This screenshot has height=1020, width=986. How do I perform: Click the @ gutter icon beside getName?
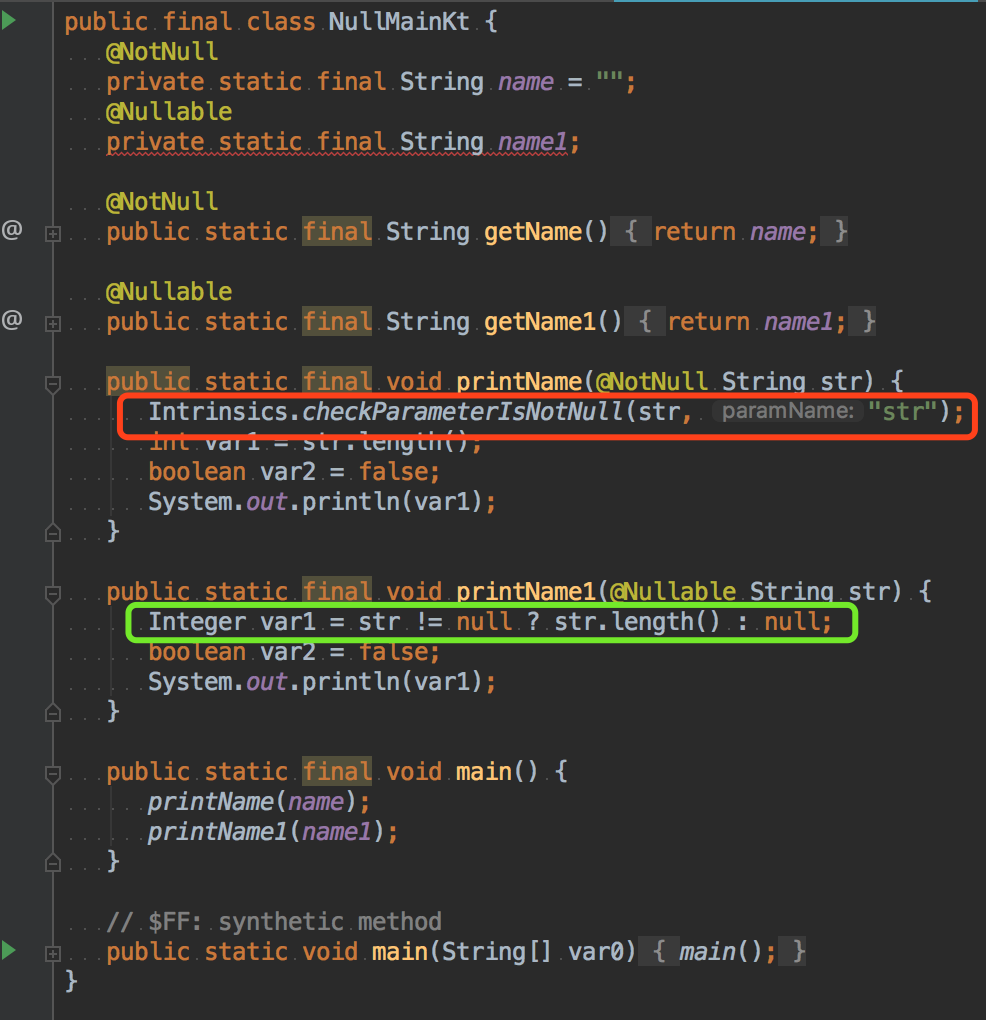point(12,231)
